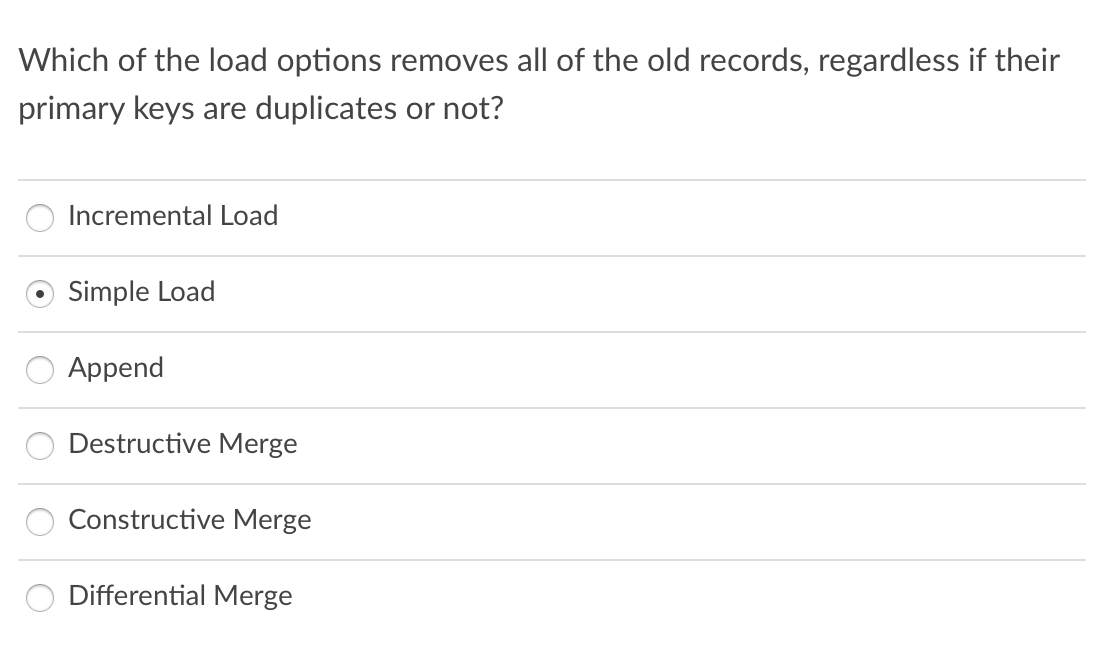Image resolution: width=1116 pixels, height=652 pixels.
Task: Click the Append answer label
Action: (x=115, y=368)
